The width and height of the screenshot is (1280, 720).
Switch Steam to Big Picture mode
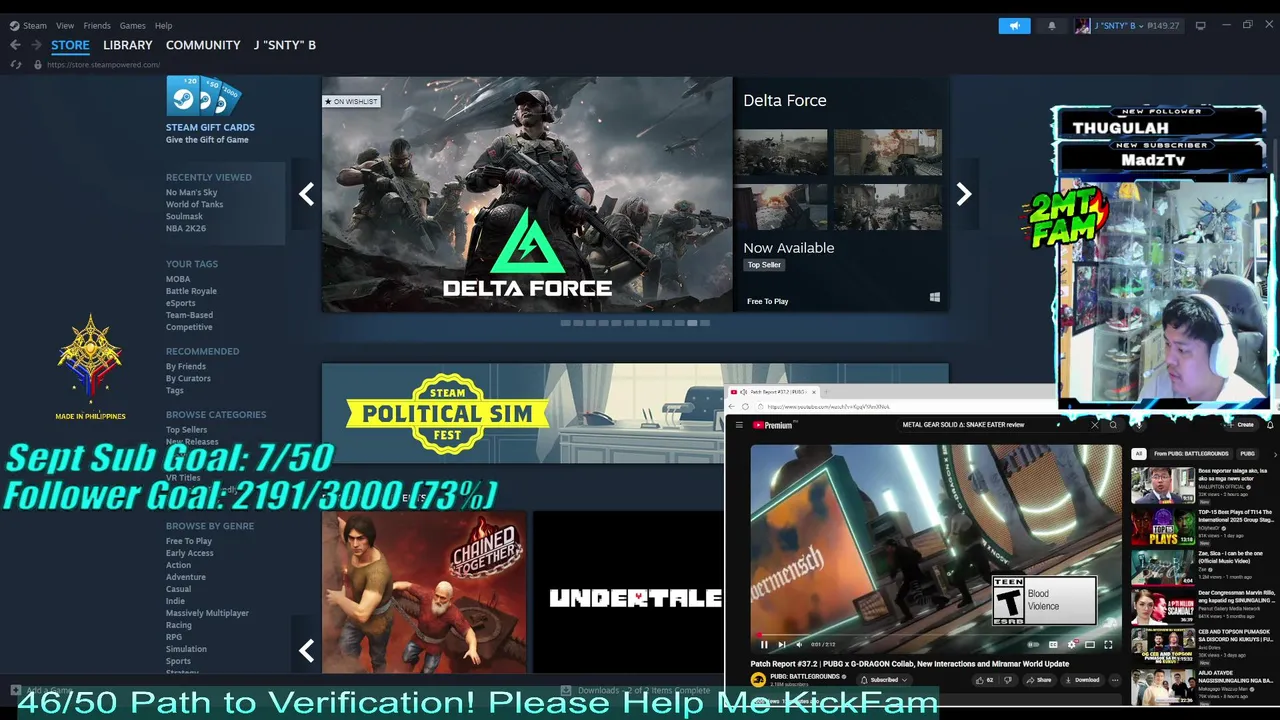click(1201, 25)
